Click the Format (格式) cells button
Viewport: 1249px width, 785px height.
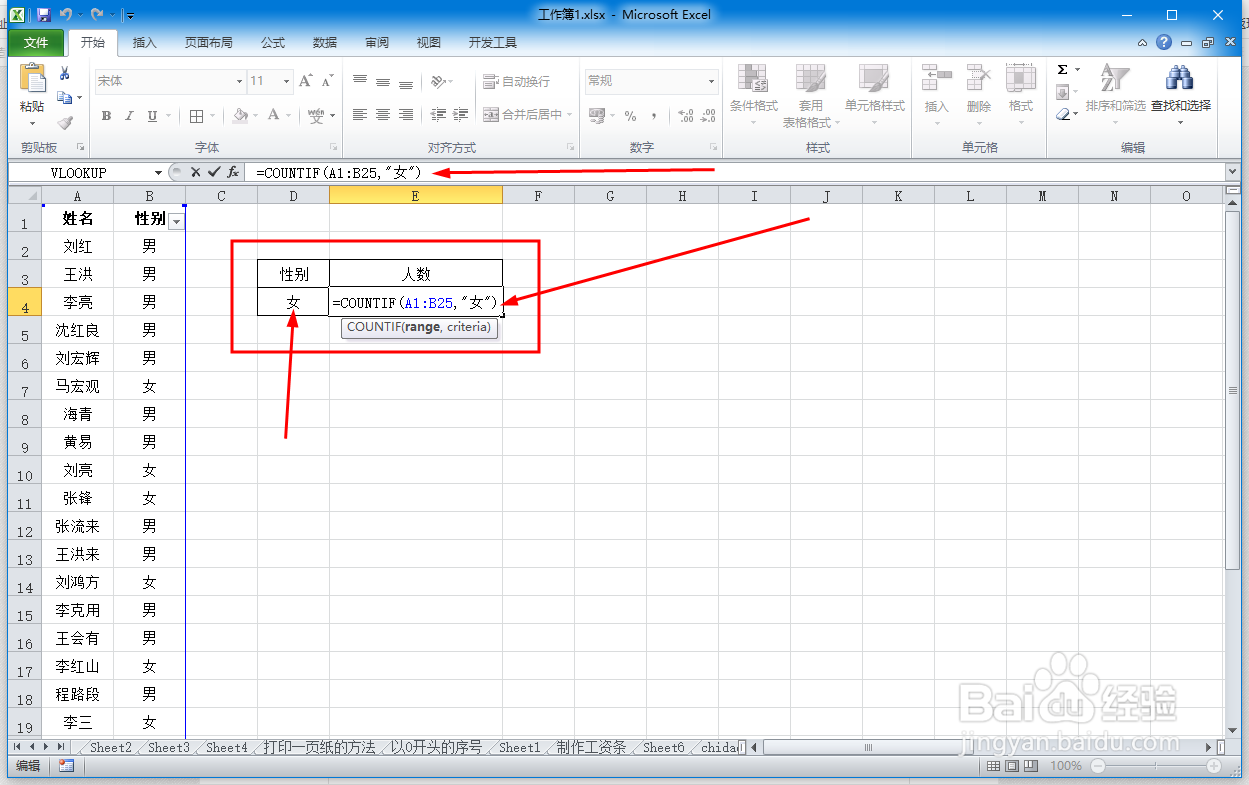1021,92
